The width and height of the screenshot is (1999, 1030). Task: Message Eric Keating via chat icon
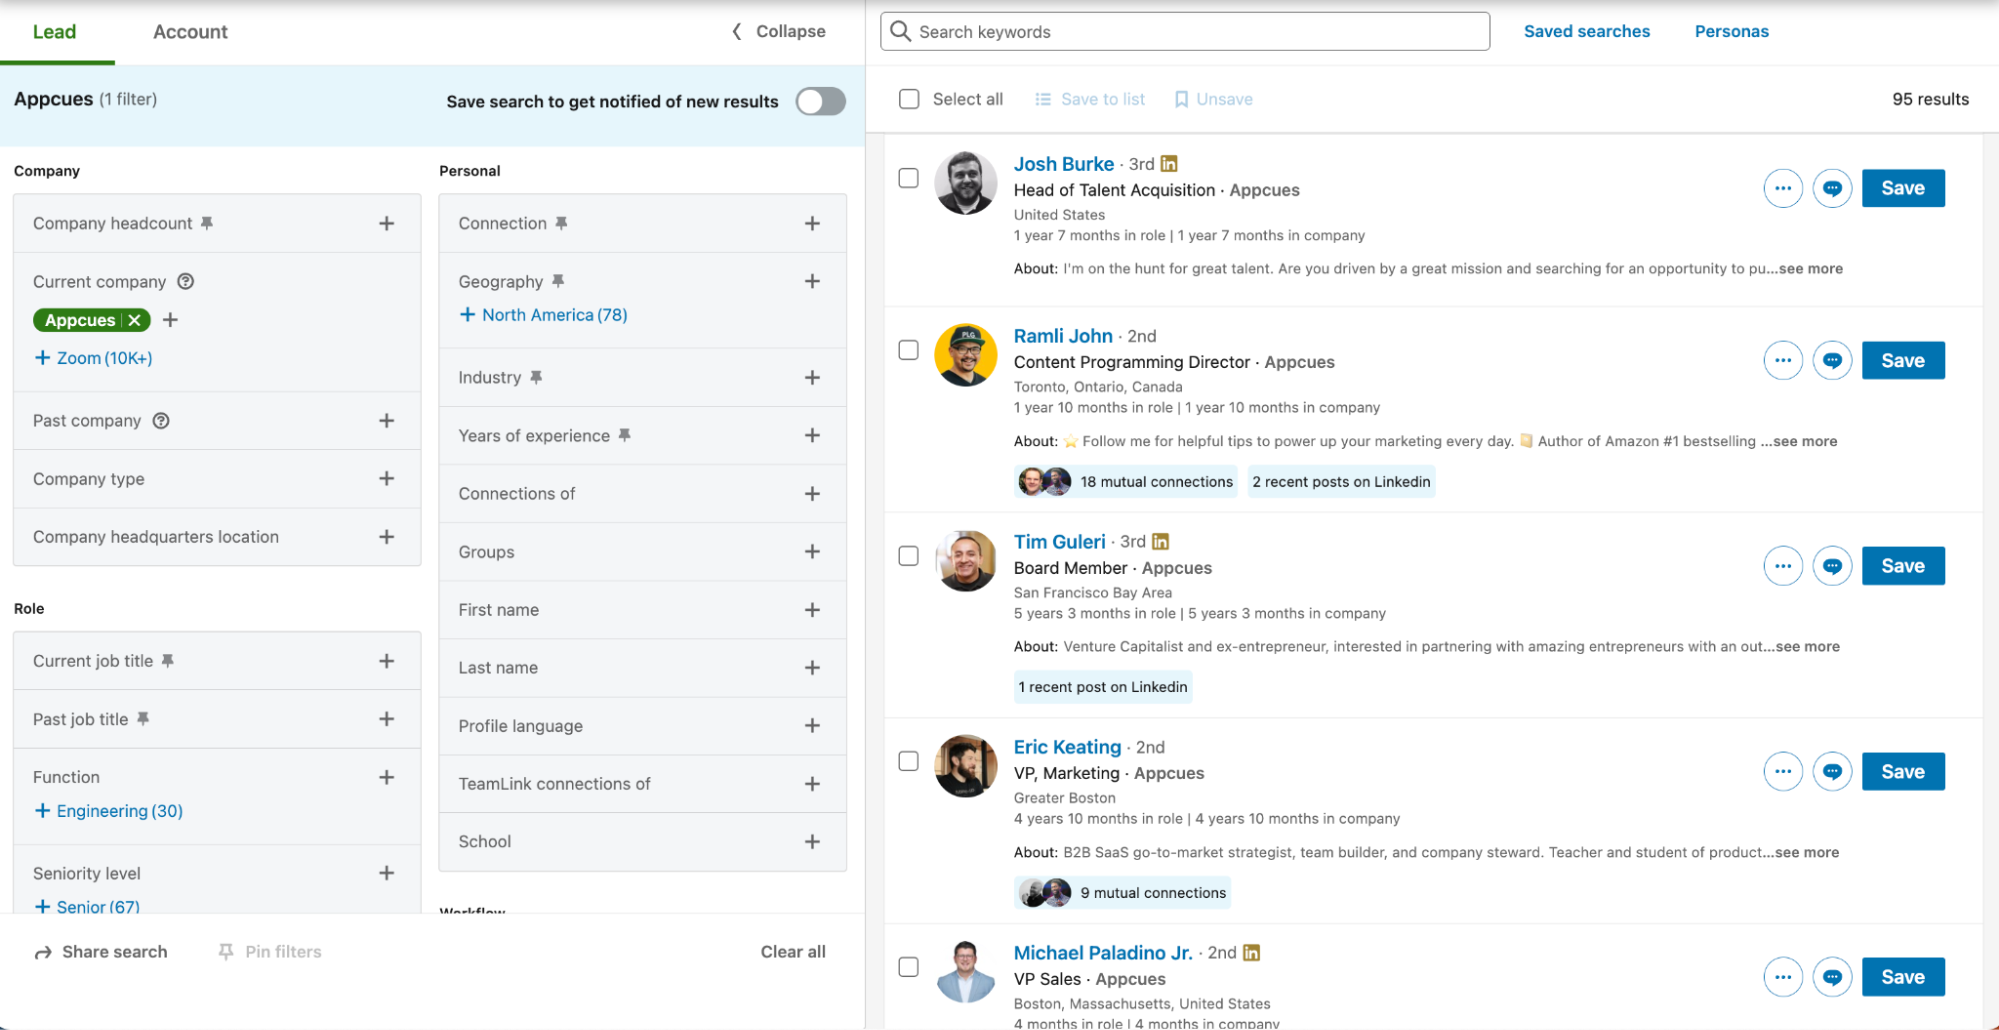[1832, 772]
